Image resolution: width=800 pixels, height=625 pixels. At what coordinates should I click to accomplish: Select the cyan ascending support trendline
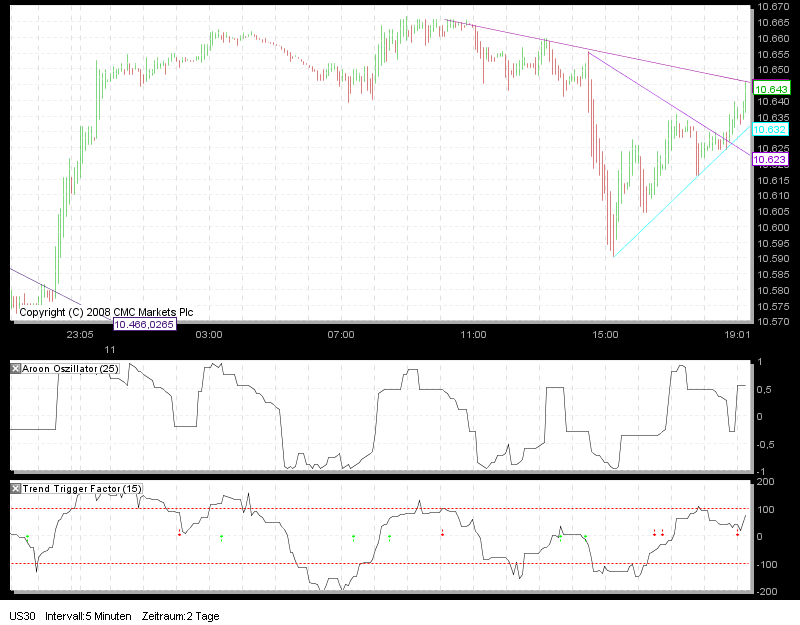[680, 195]
